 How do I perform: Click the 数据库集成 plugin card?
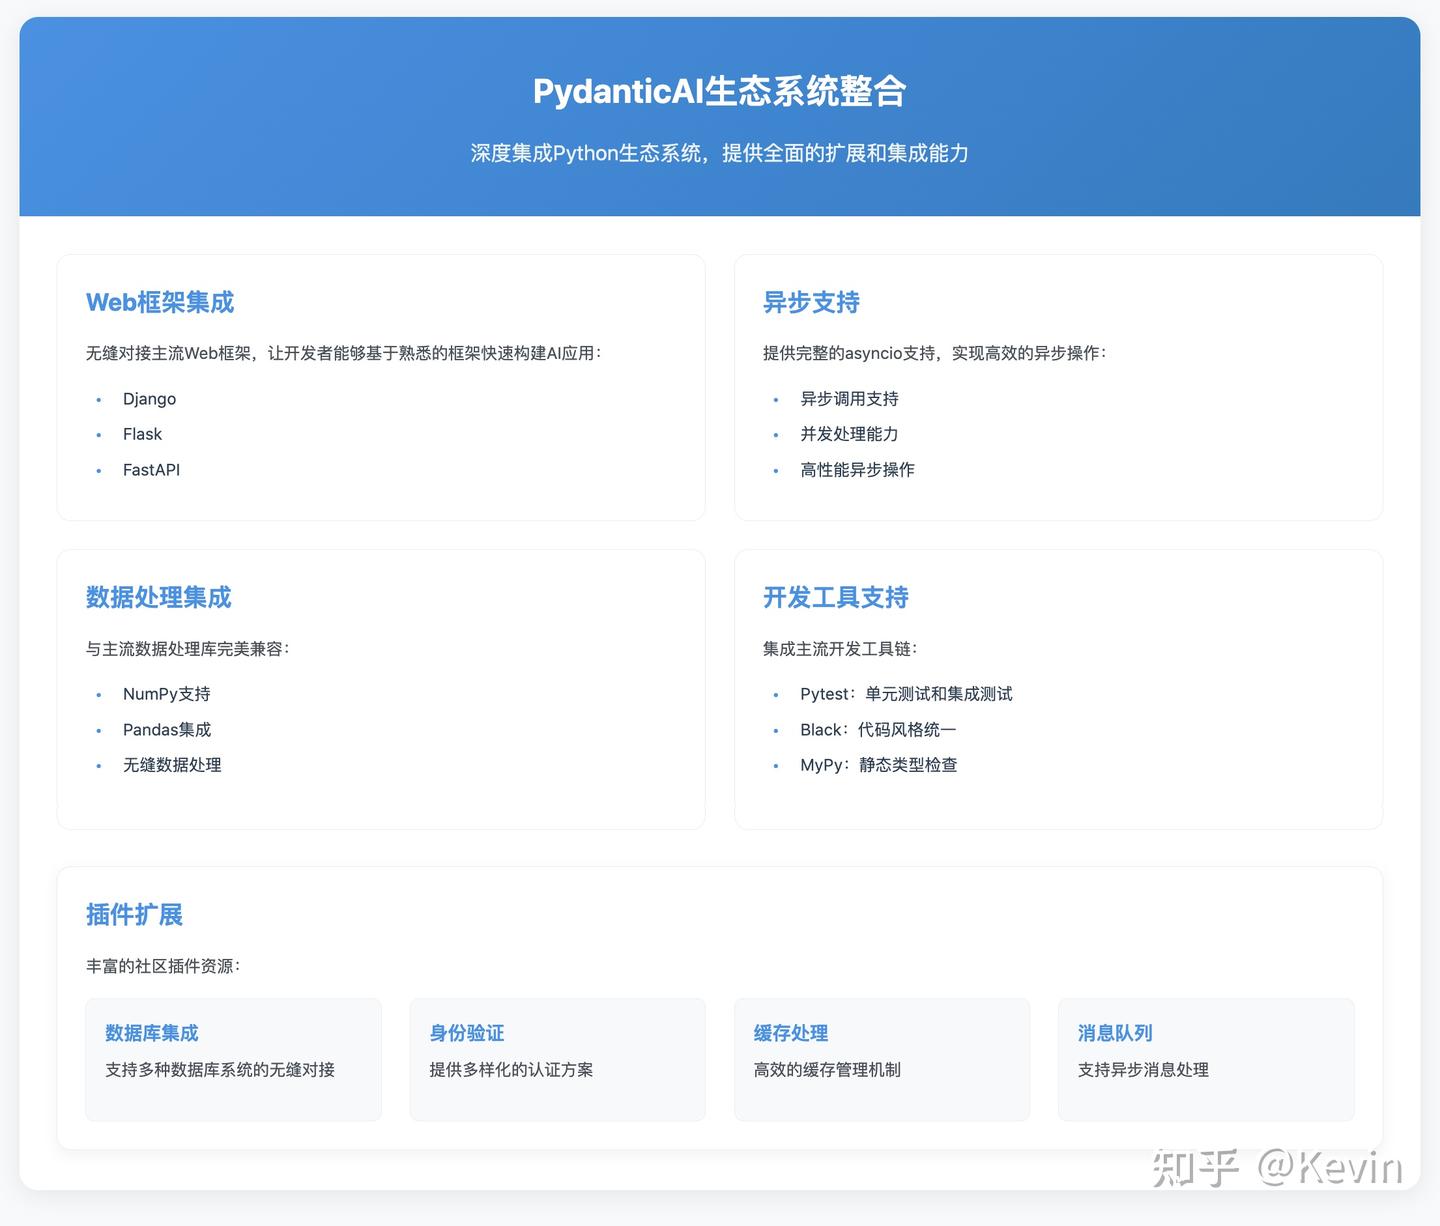[x=233, y=1059]
